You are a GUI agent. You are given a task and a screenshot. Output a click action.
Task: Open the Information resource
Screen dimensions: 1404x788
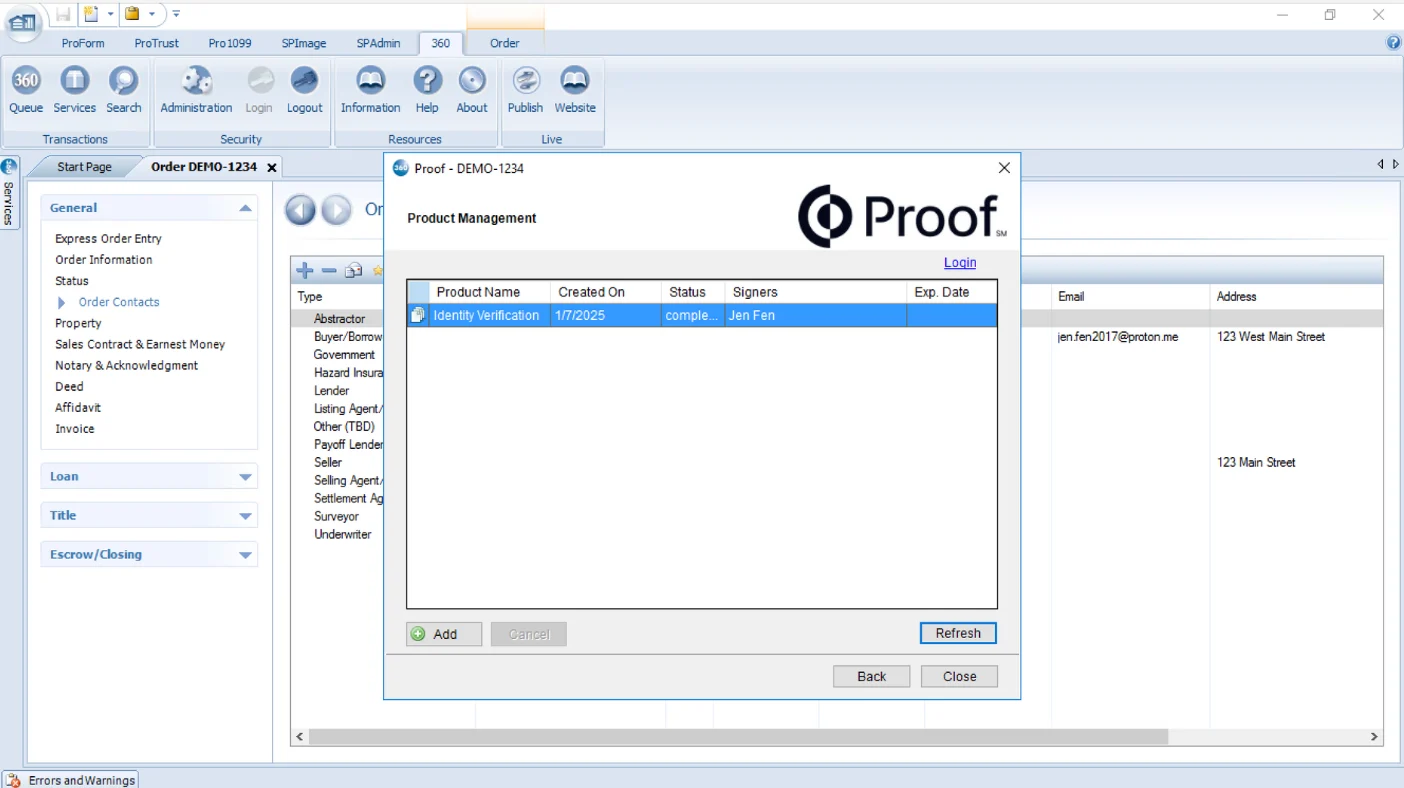point(371,90)
